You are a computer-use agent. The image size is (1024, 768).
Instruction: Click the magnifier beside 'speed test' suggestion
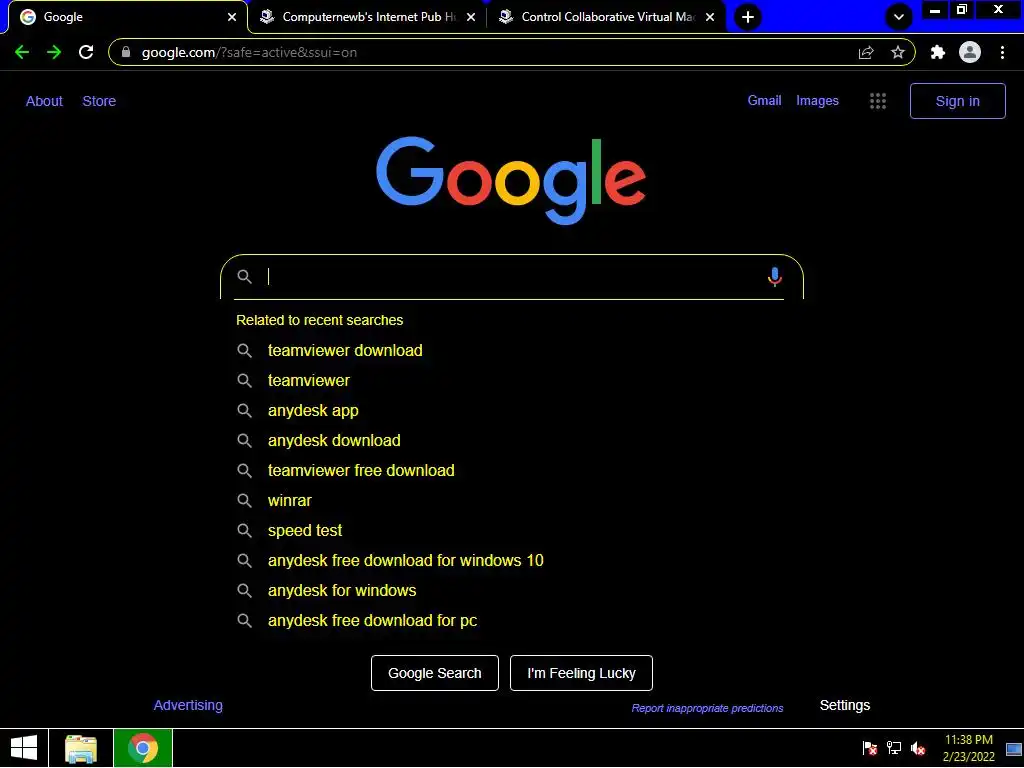(x=244, y=530)
